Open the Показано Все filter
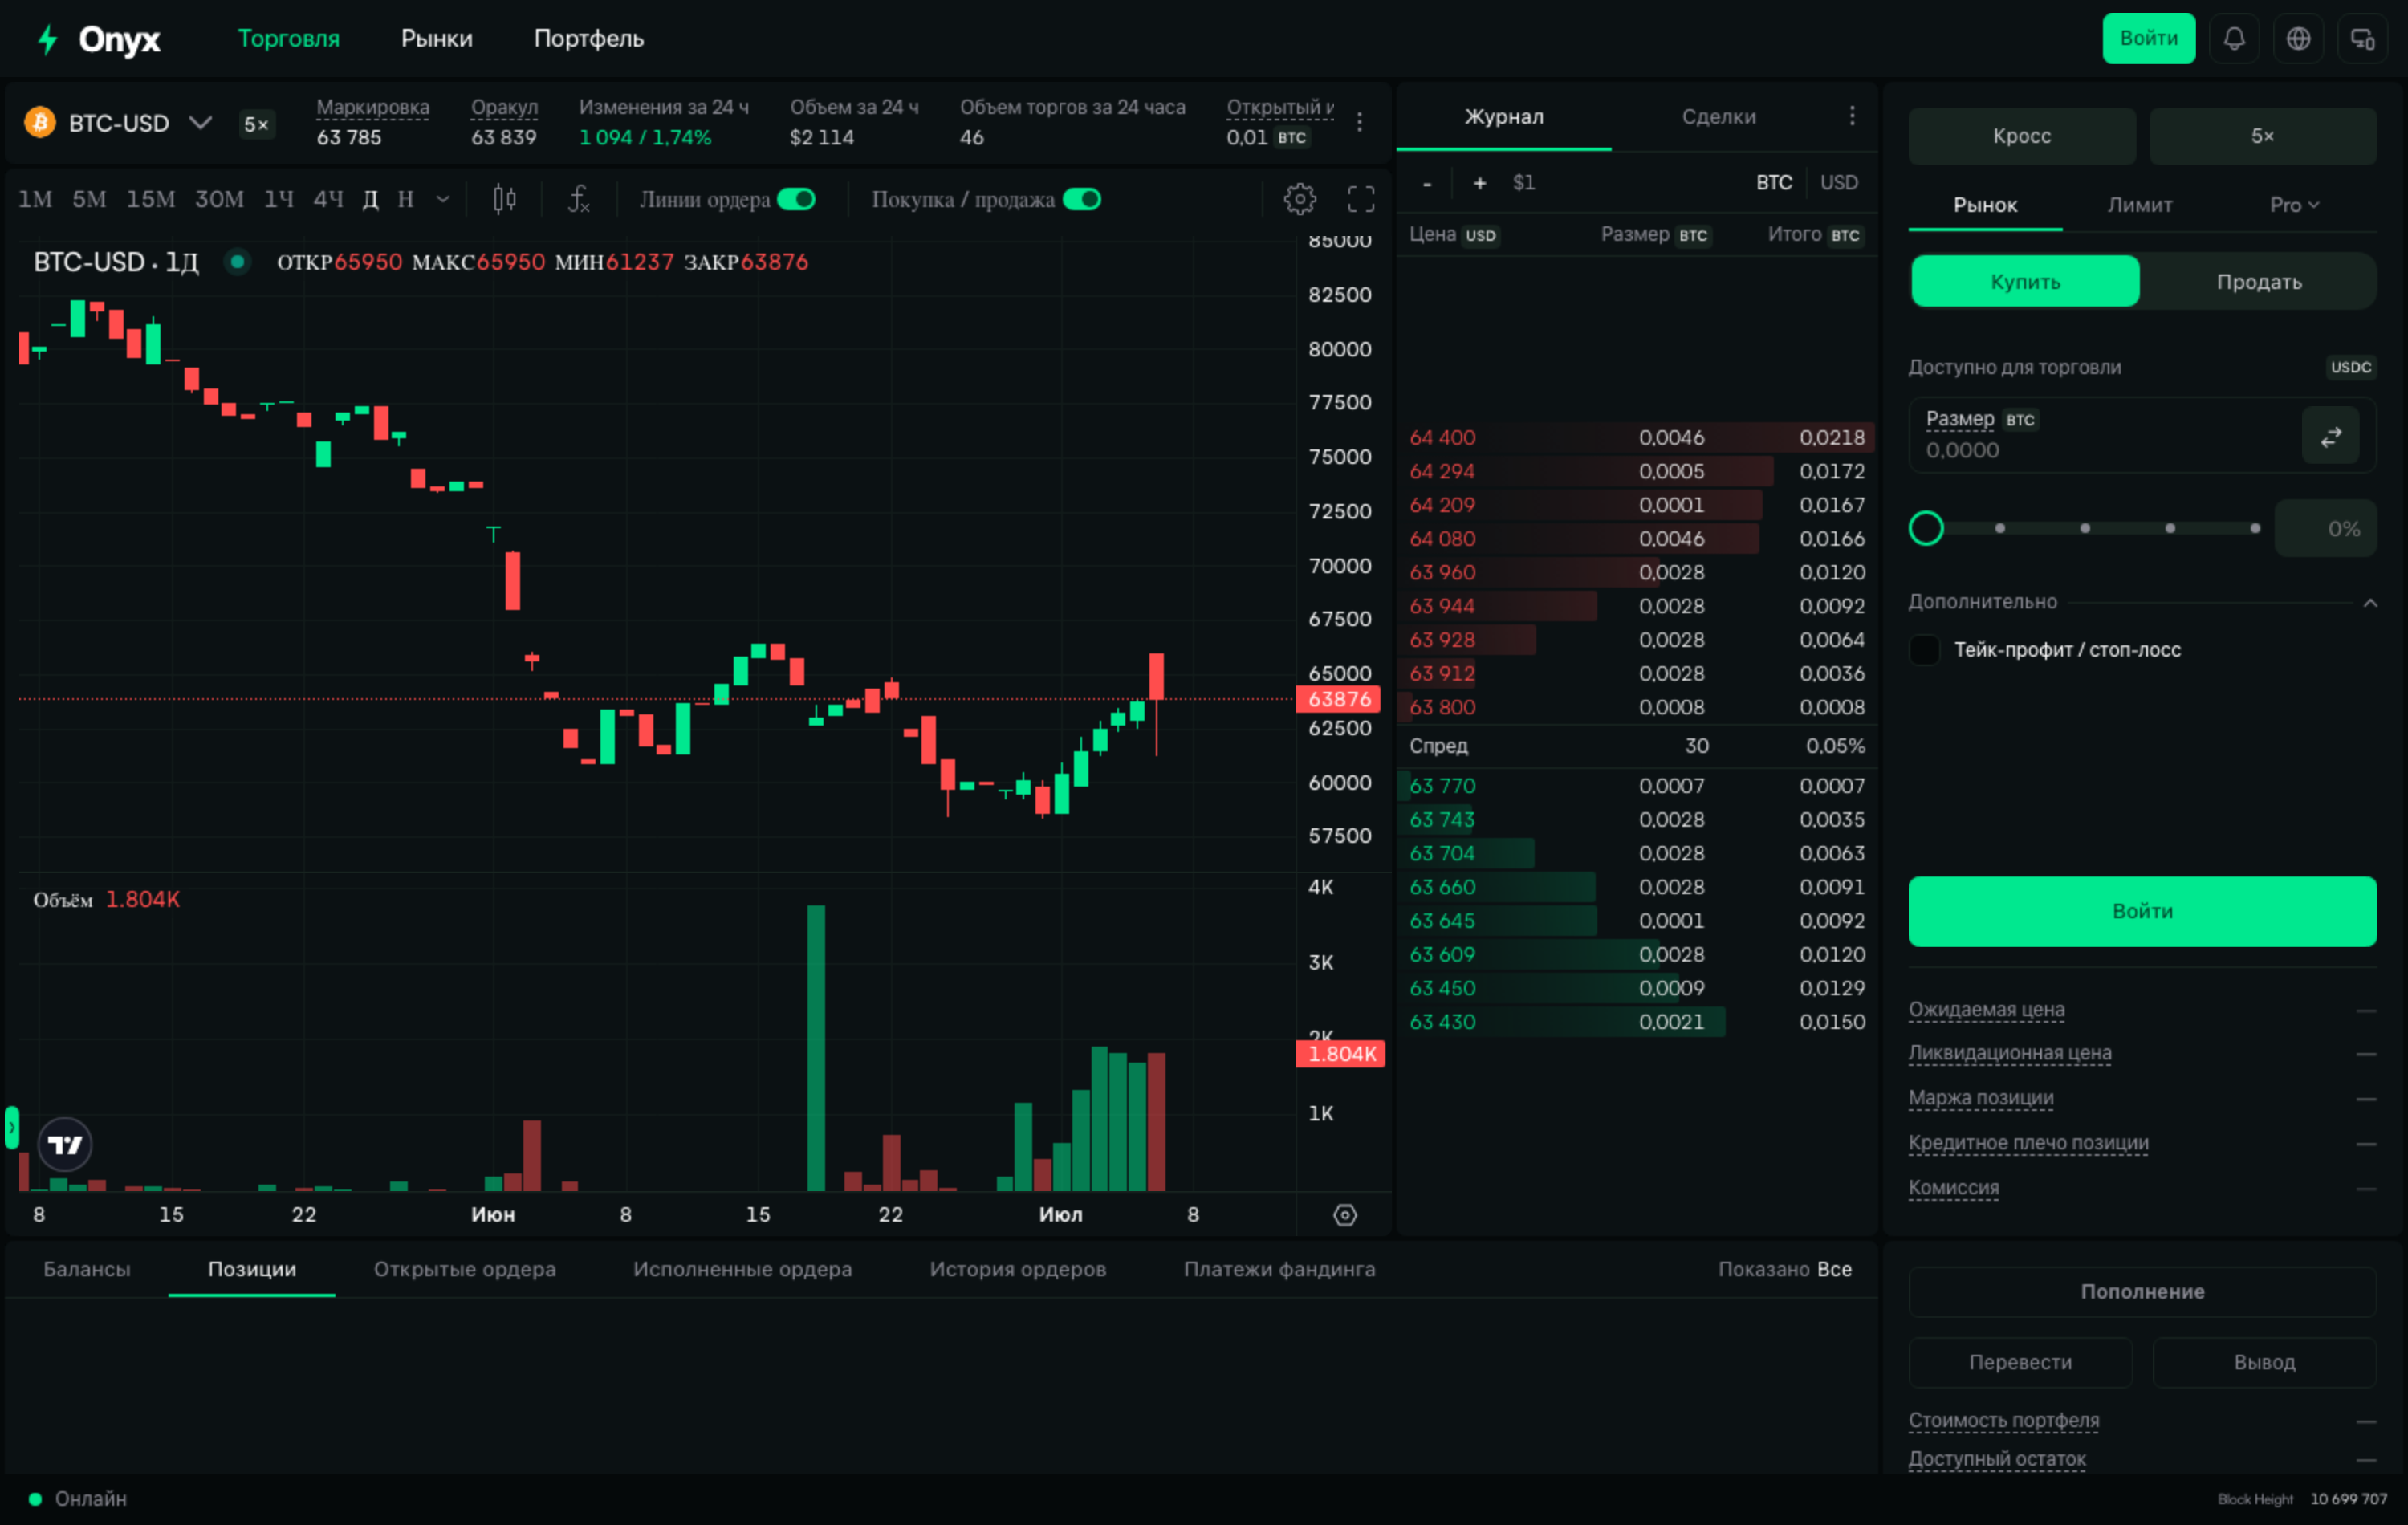This screenshot has height=1525, width=2408. [x=1785, y=1269]
